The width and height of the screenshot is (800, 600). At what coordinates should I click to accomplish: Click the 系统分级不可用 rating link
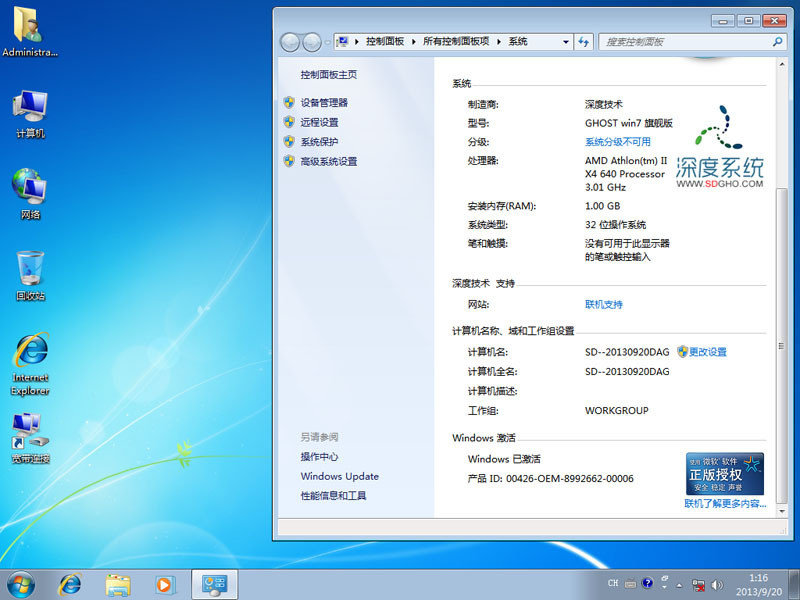click(617, 142)
